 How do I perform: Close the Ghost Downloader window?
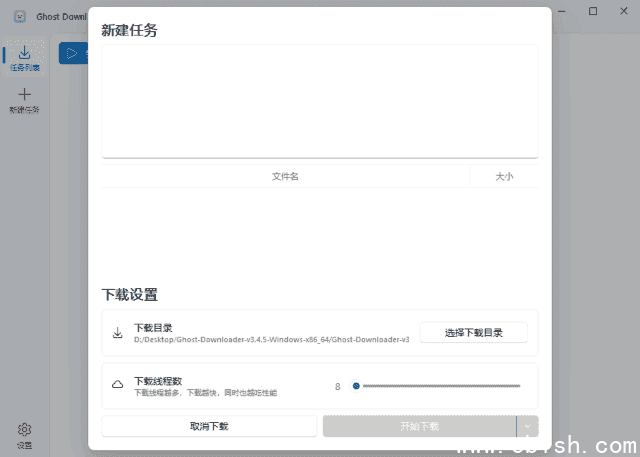(x=624, y=11)
